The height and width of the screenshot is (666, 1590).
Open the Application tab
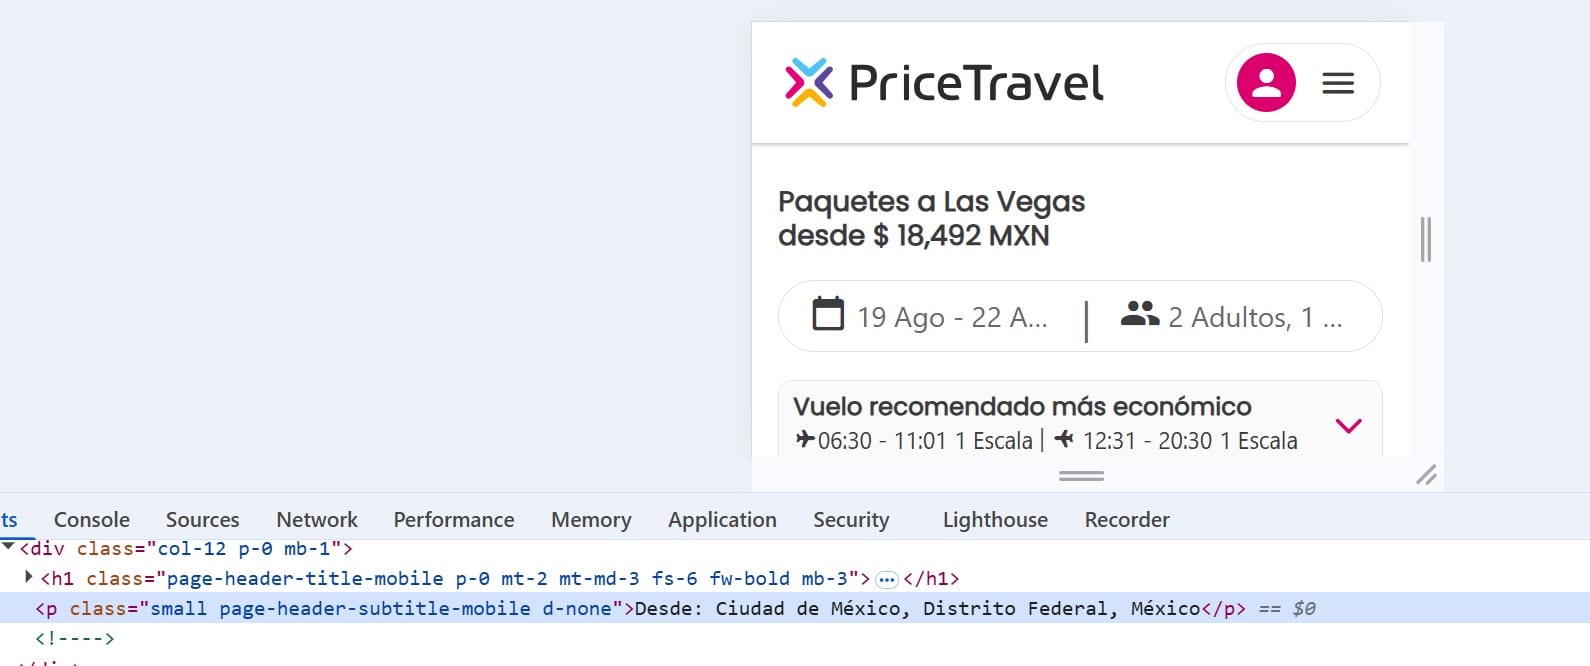tap(722, 519)
